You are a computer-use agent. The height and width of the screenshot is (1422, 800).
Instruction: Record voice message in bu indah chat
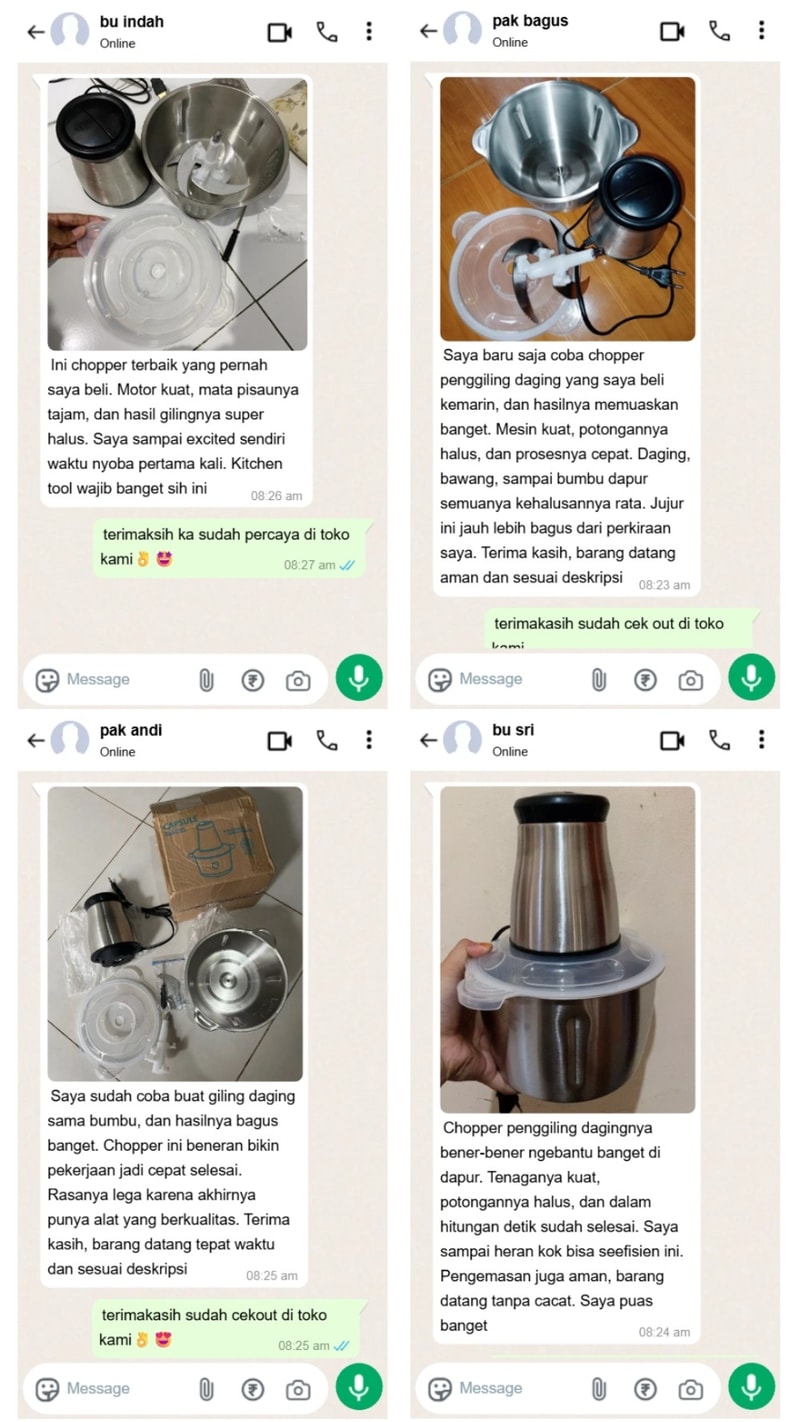point(359,679)
